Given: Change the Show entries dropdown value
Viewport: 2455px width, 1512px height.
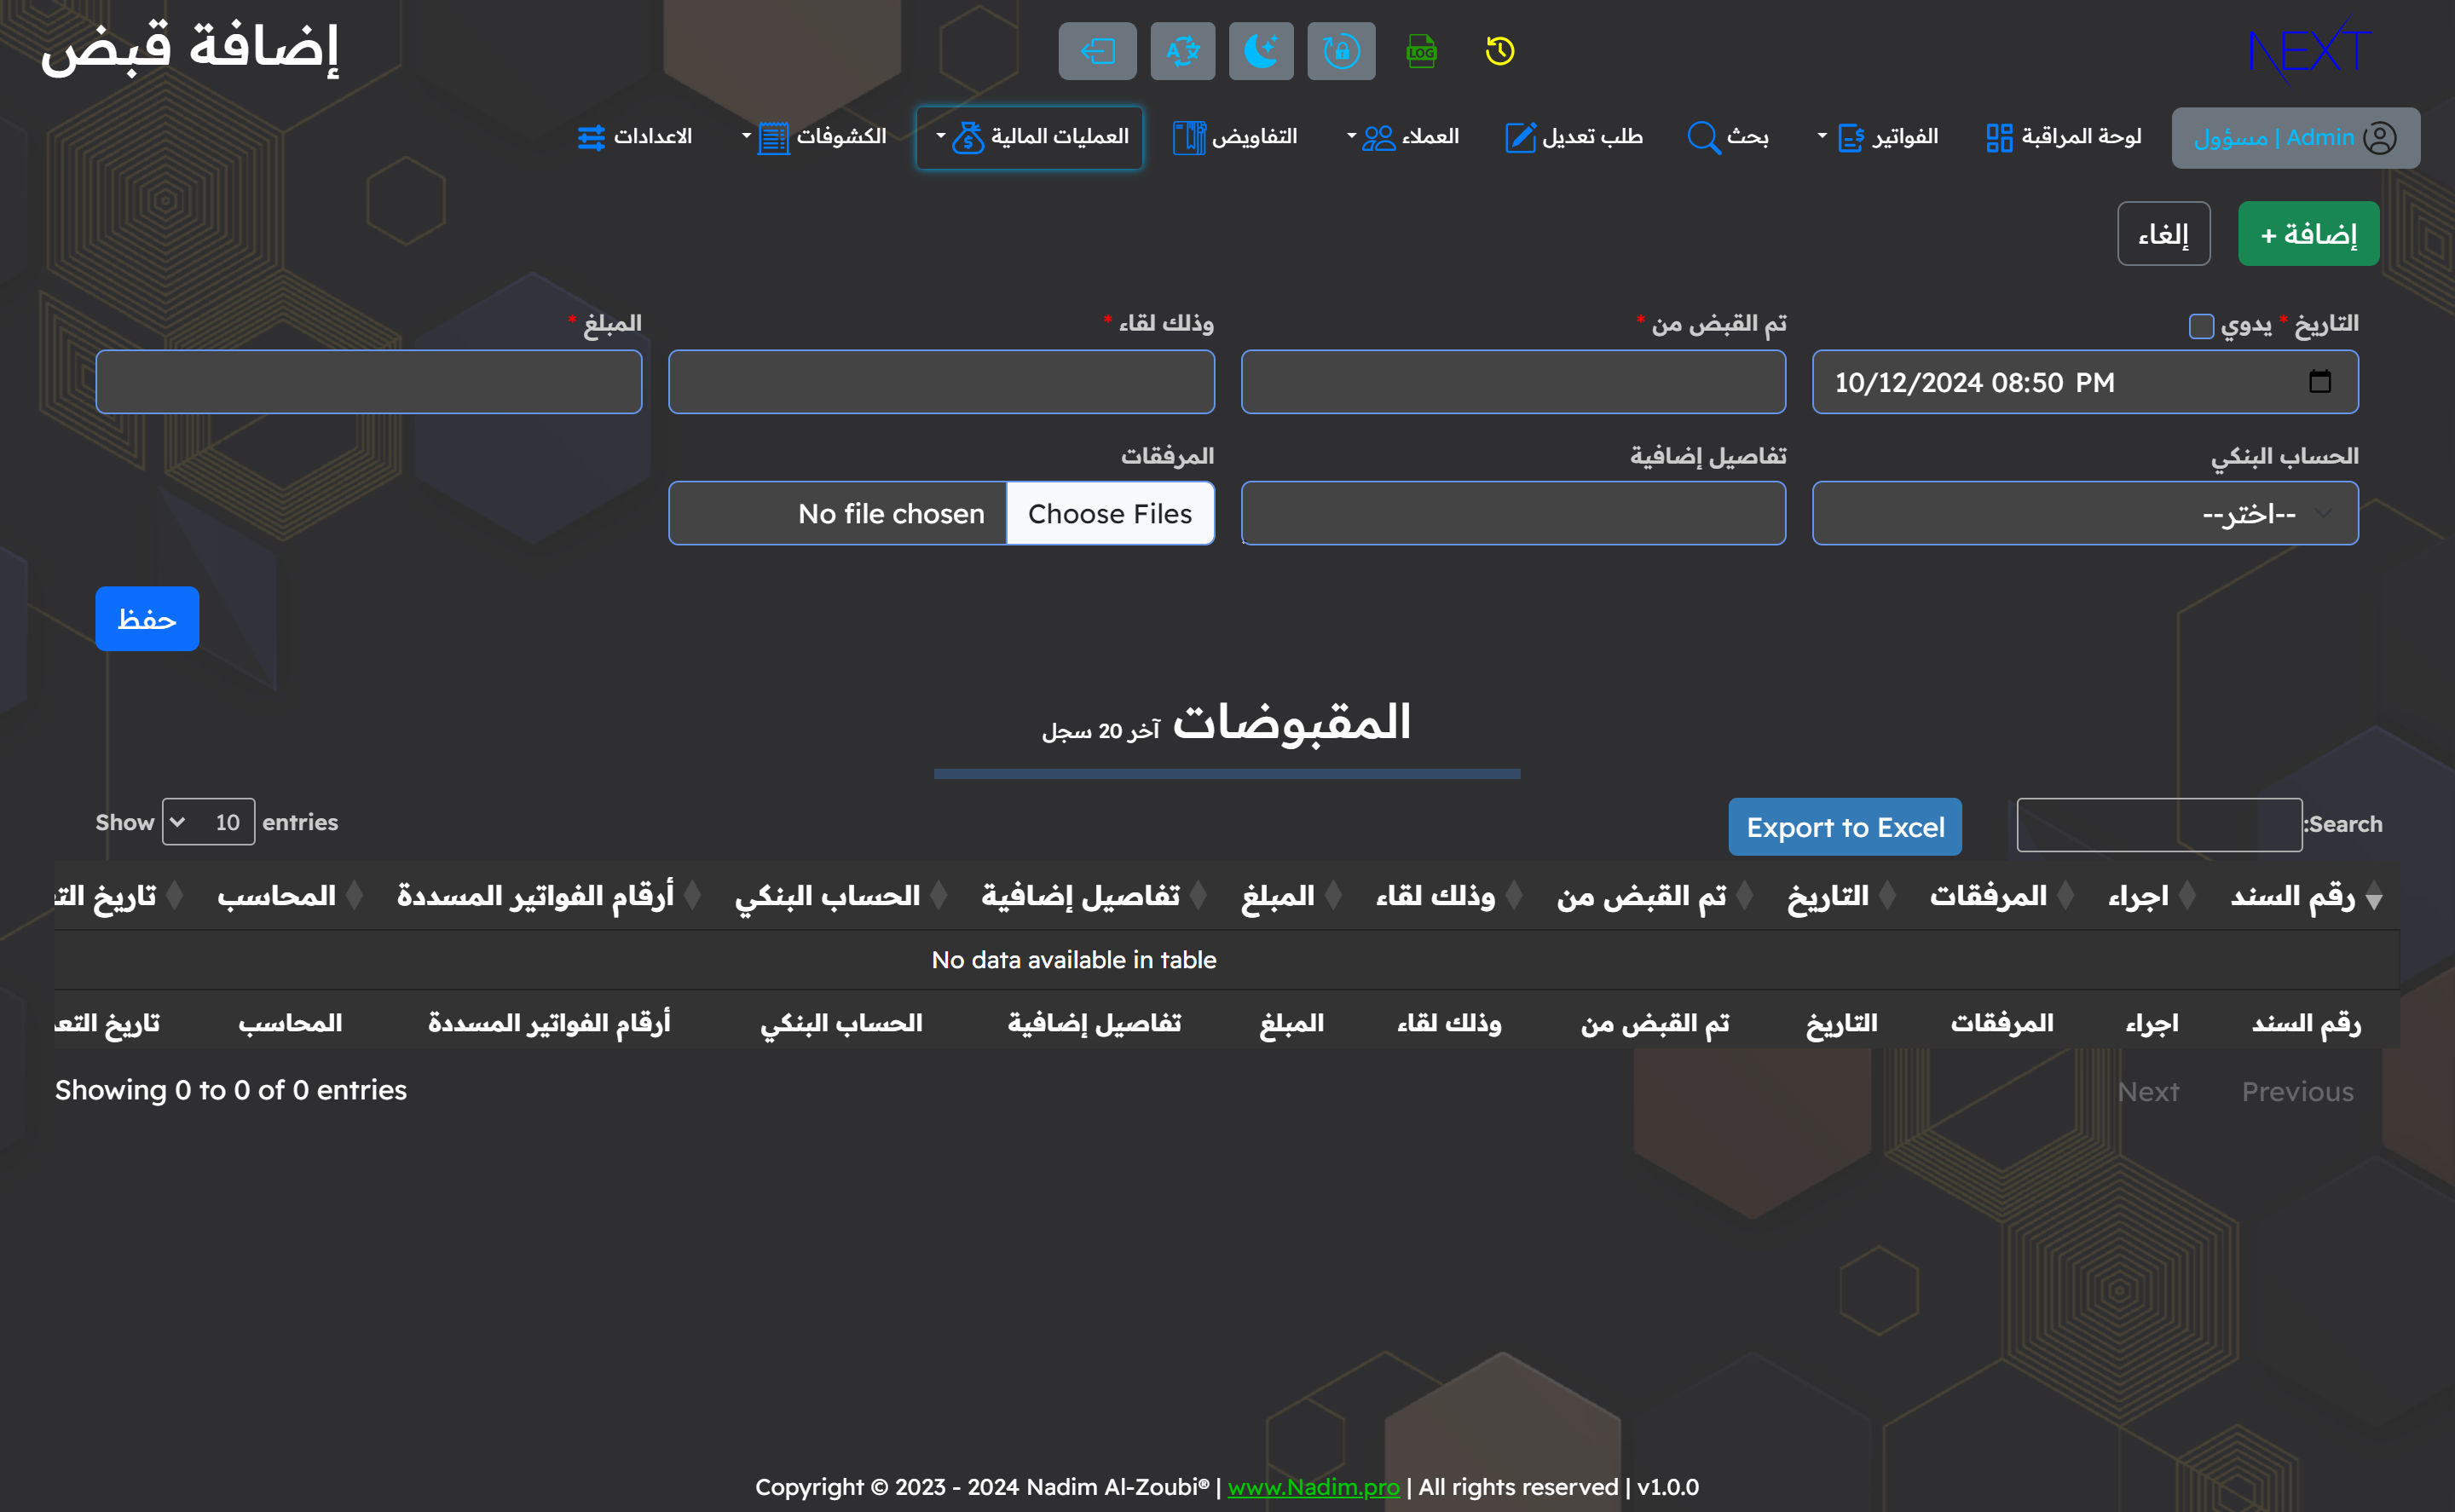Looking at the screenshot, I should point(208,821).
